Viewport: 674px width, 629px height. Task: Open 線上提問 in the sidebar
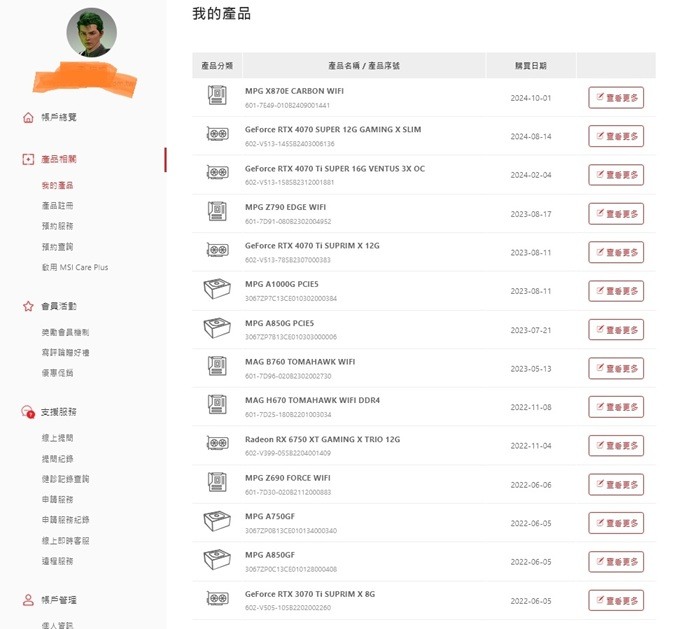pyautogui.click(x=58, y=438)
